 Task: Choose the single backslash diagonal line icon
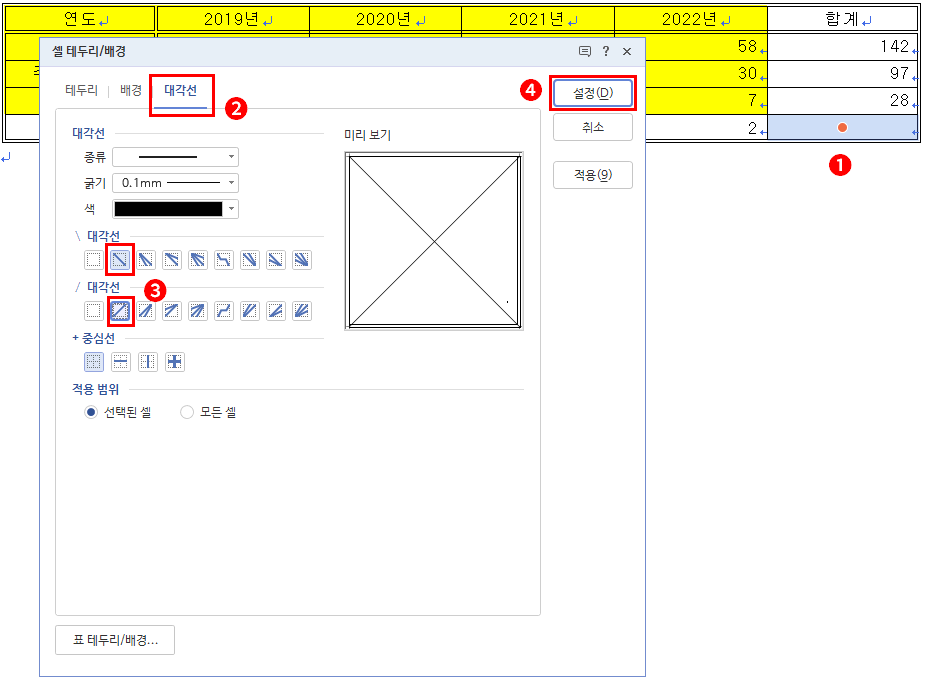coord(120,260)
